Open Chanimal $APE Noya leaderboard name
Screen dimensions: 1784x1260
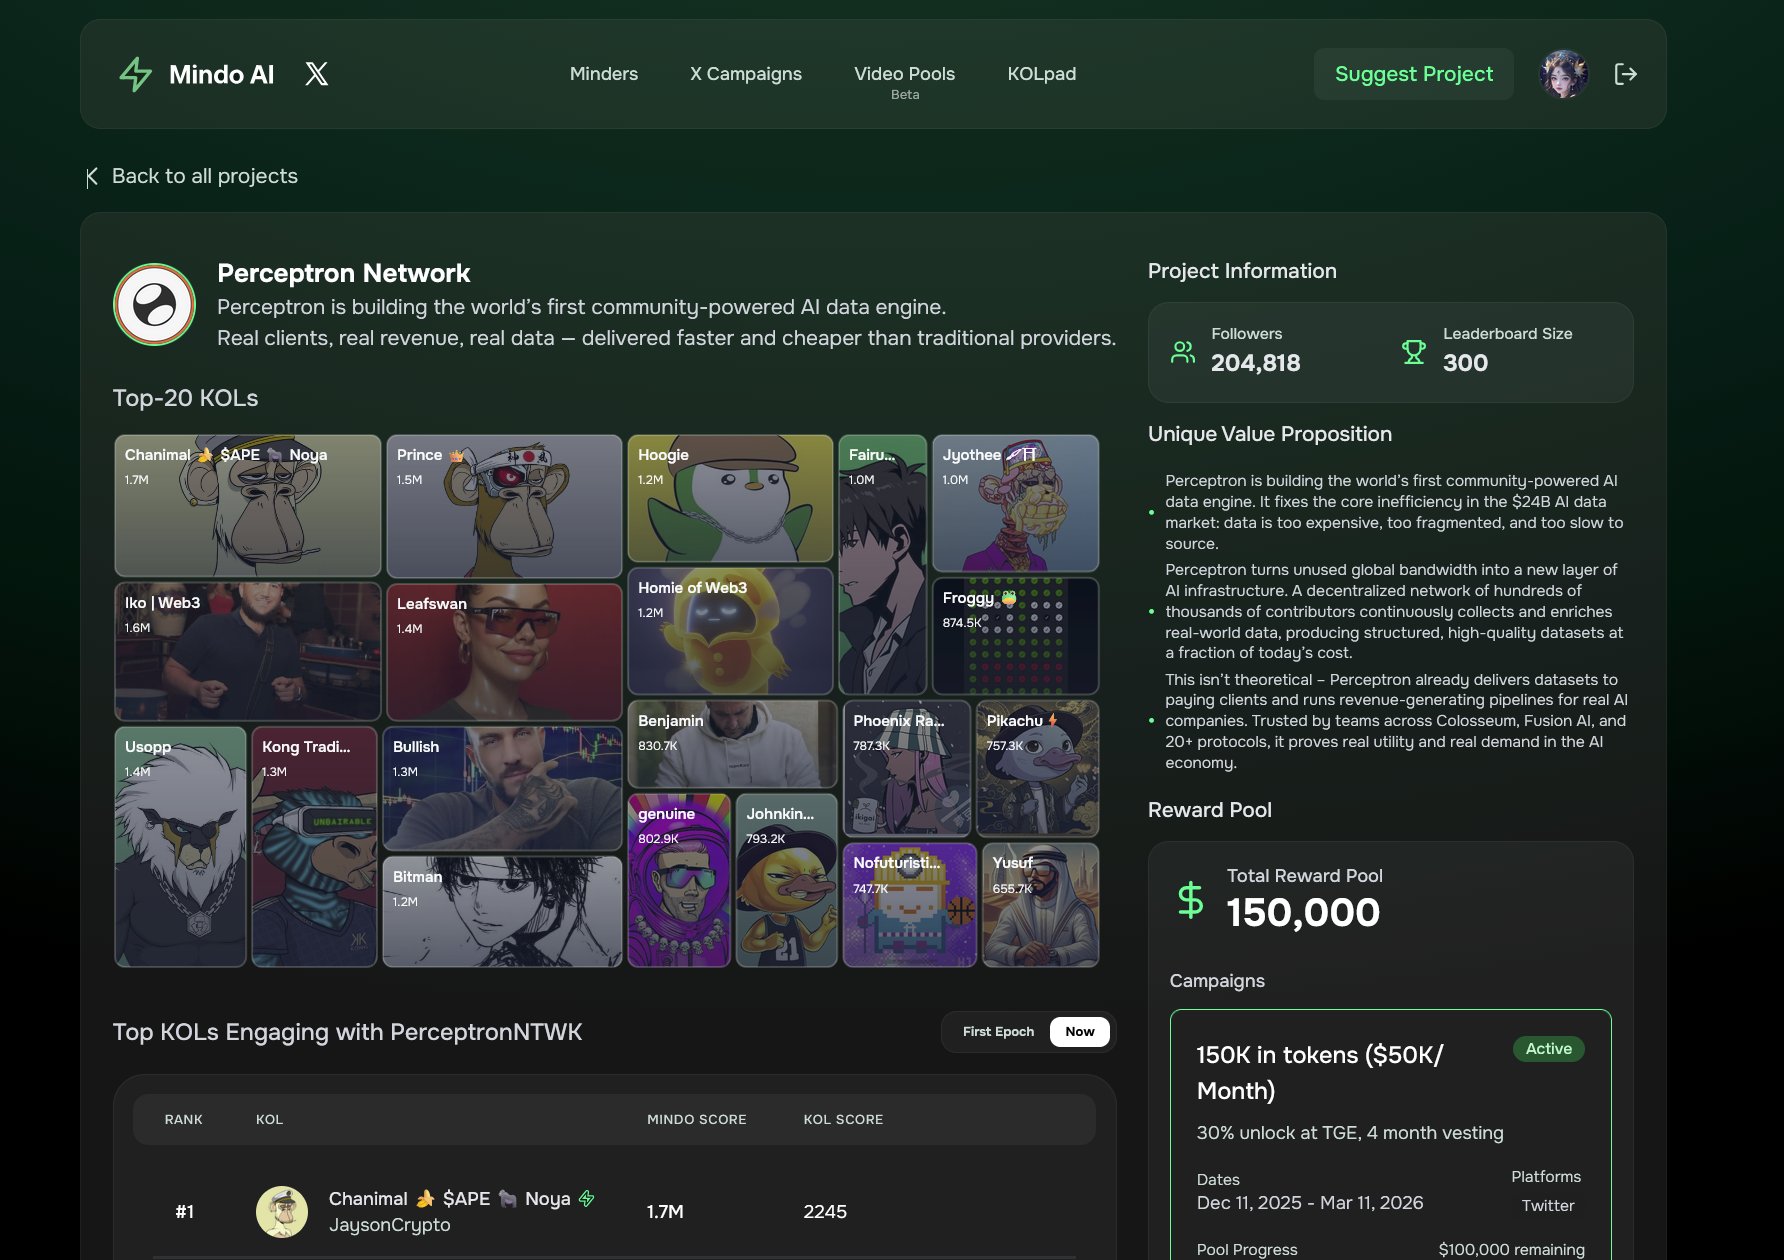pyautogui.click(x=450, y=1198)
